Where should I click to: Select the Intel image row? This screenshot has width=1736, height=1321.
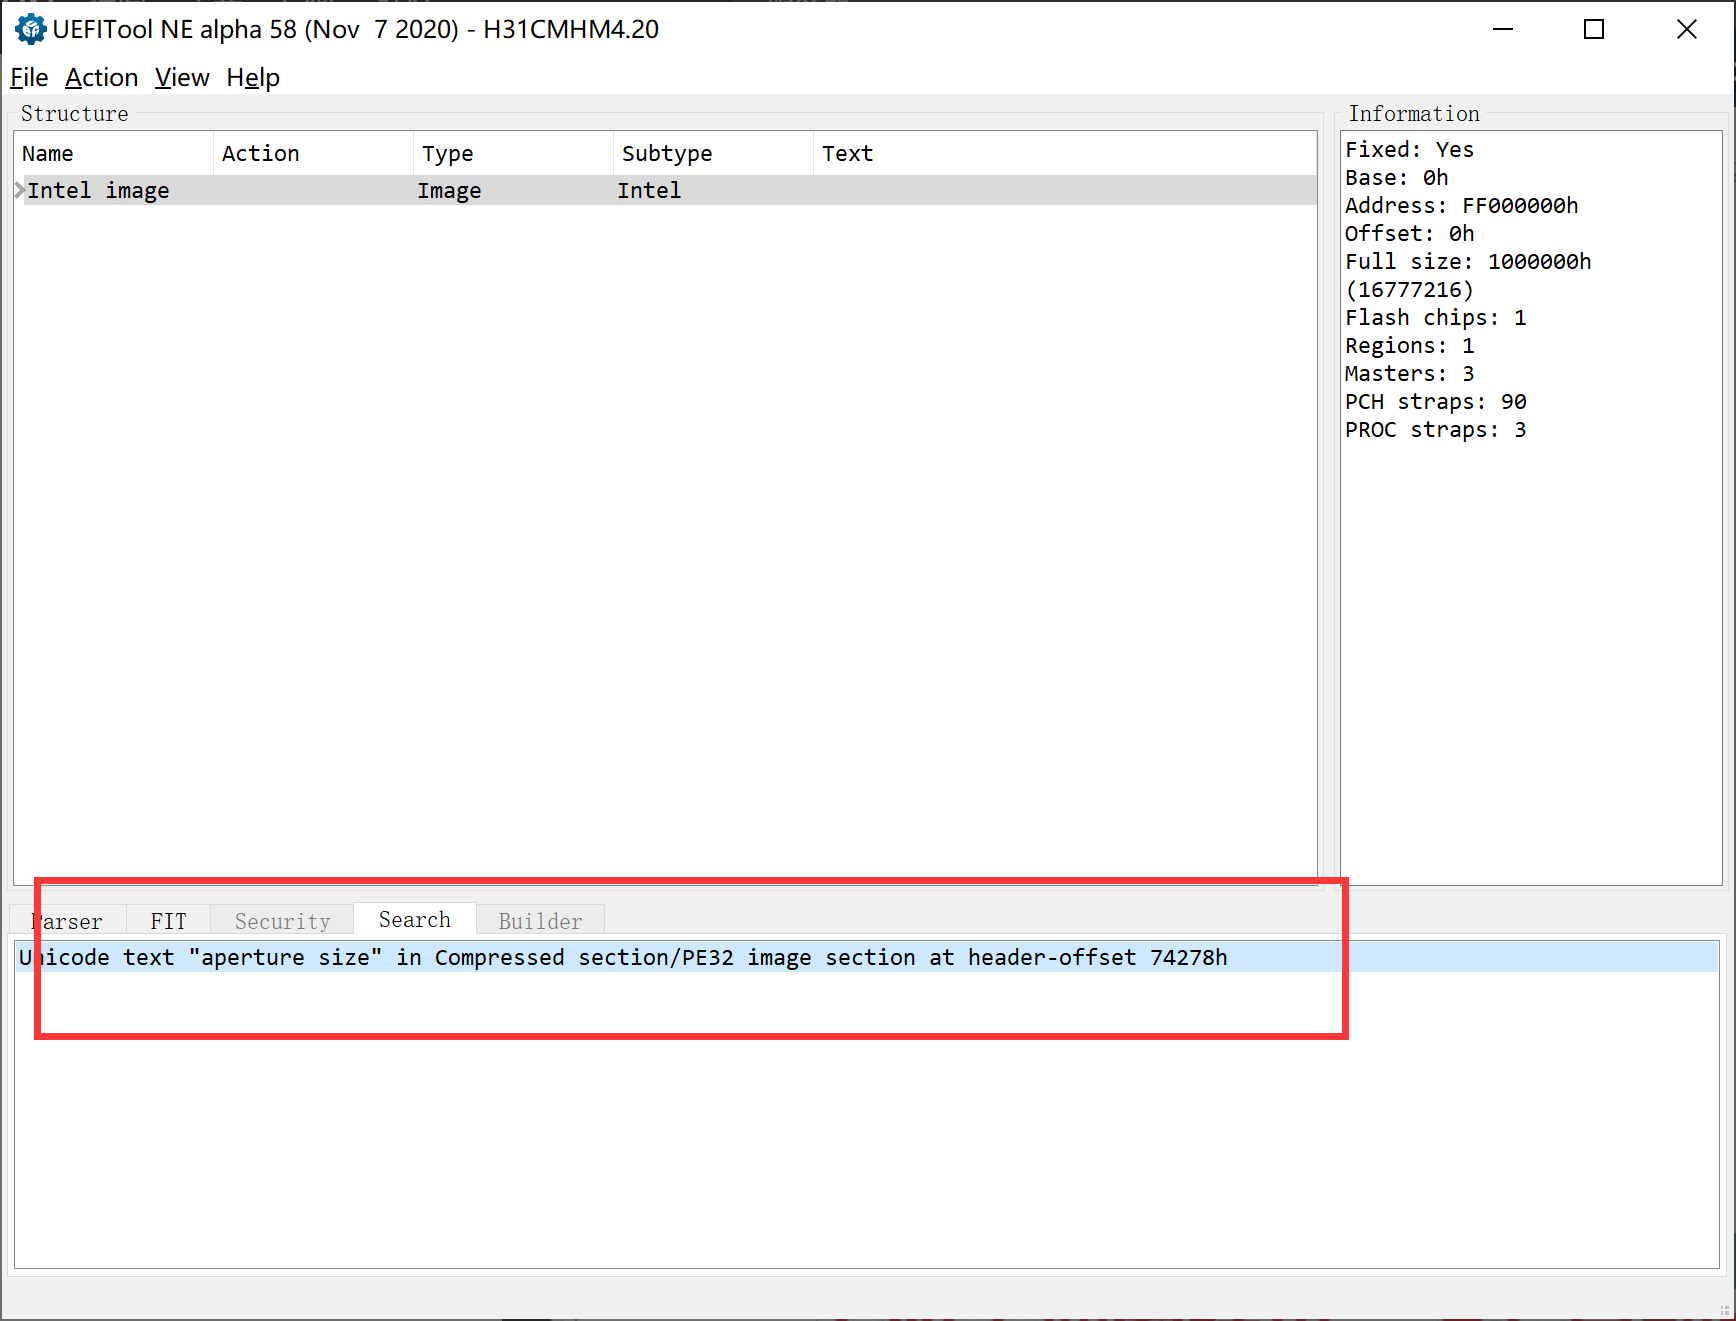(98, 191)
